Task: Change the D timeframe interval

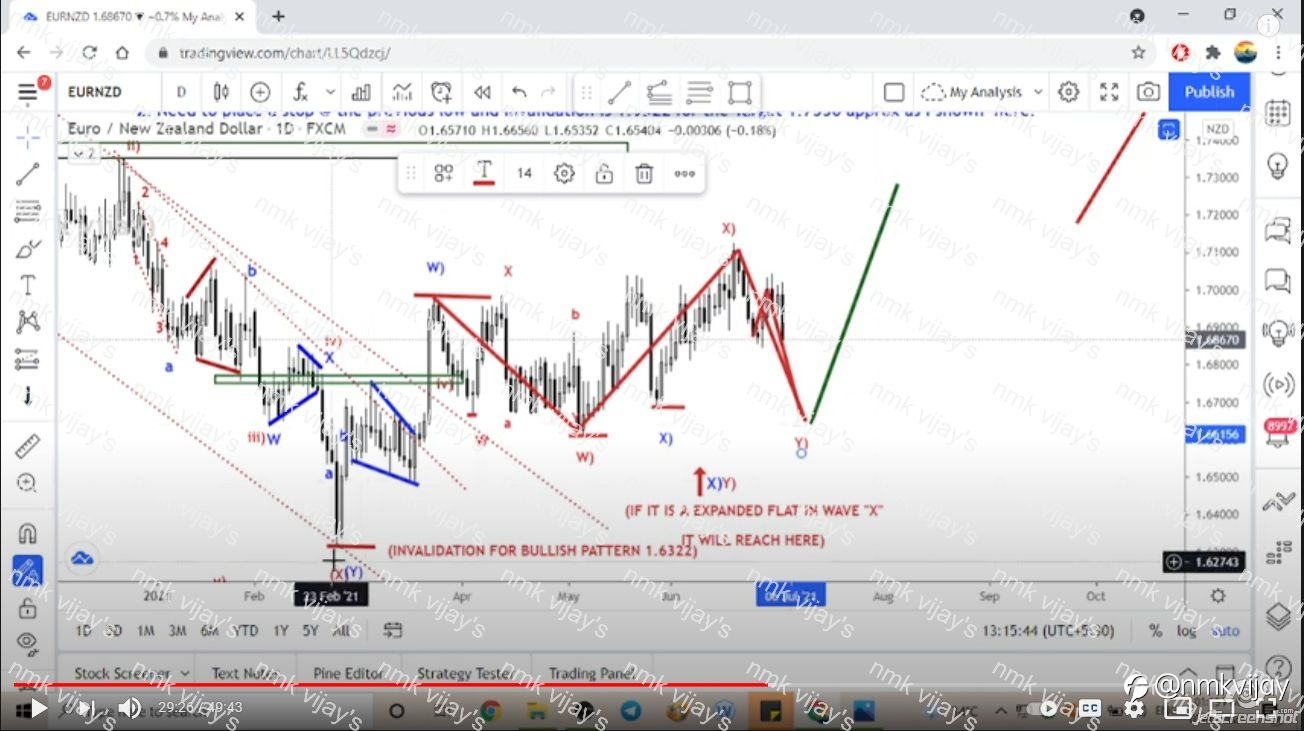Action: (181, 92)
